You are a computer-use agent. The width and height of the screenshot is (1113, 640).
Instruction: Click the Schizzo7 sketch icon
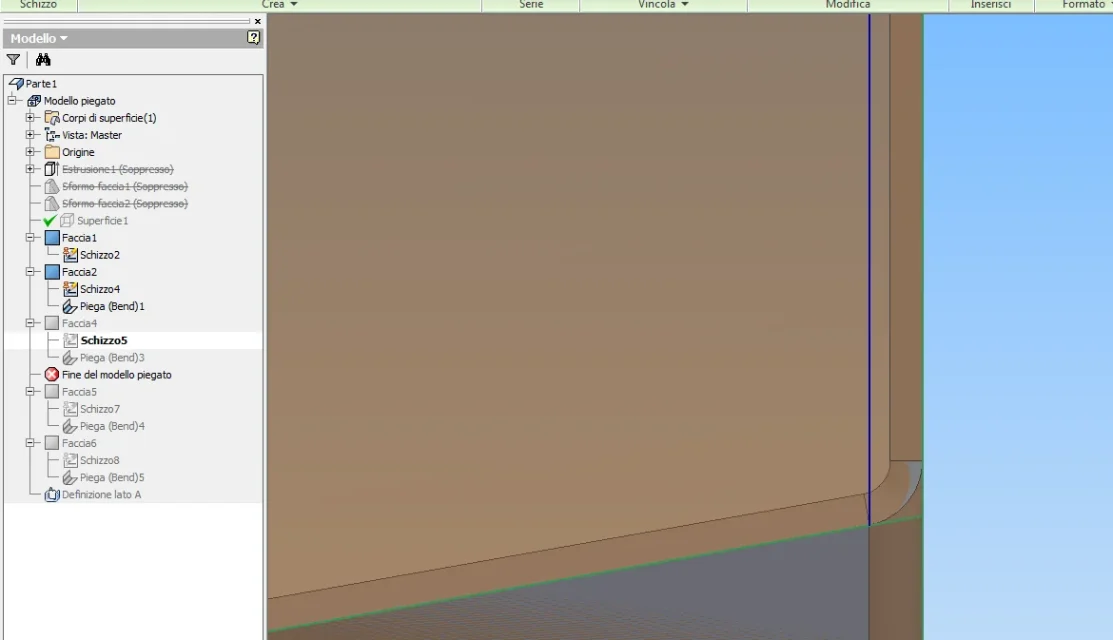pos(70,409)
